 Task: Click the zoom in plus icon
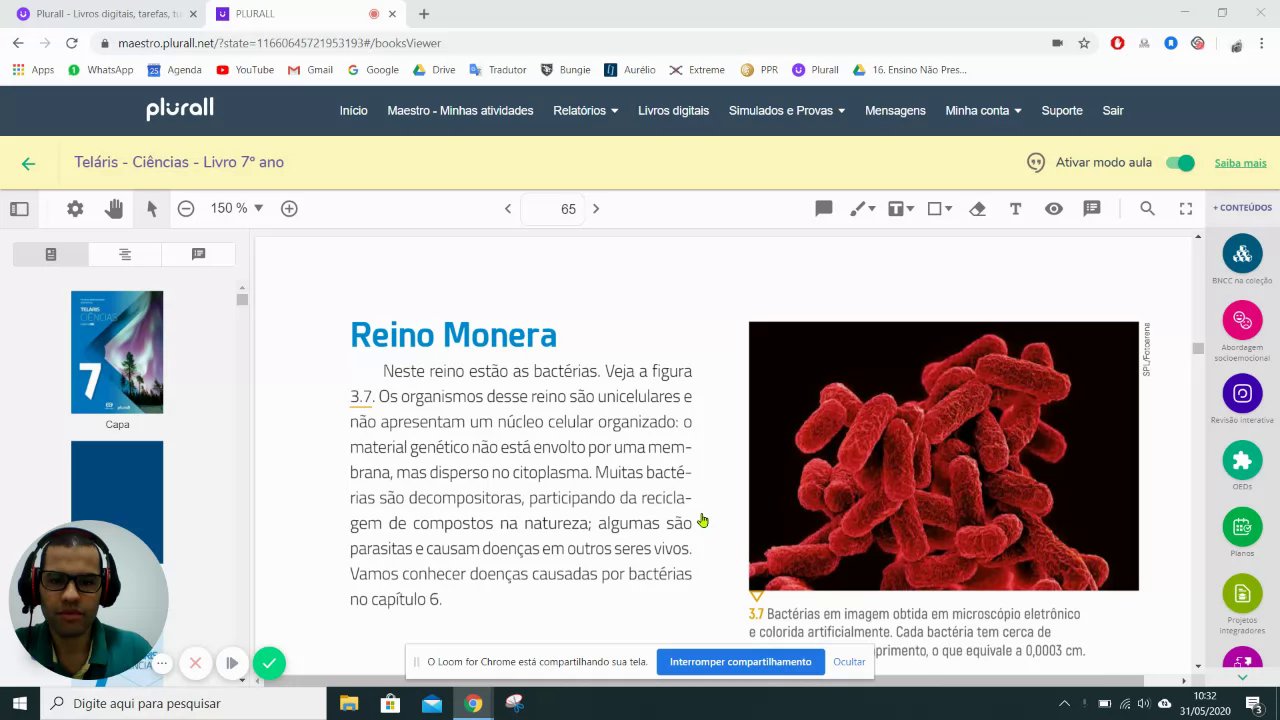(x=289, y=208)
